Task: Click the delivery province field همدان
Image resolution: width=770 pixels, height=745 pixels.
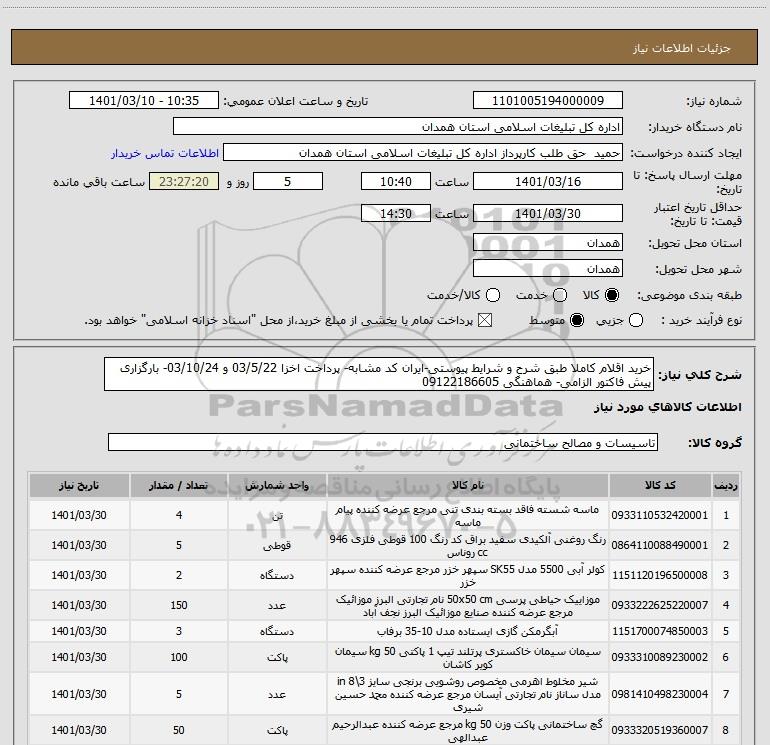Action: point(548,242)
